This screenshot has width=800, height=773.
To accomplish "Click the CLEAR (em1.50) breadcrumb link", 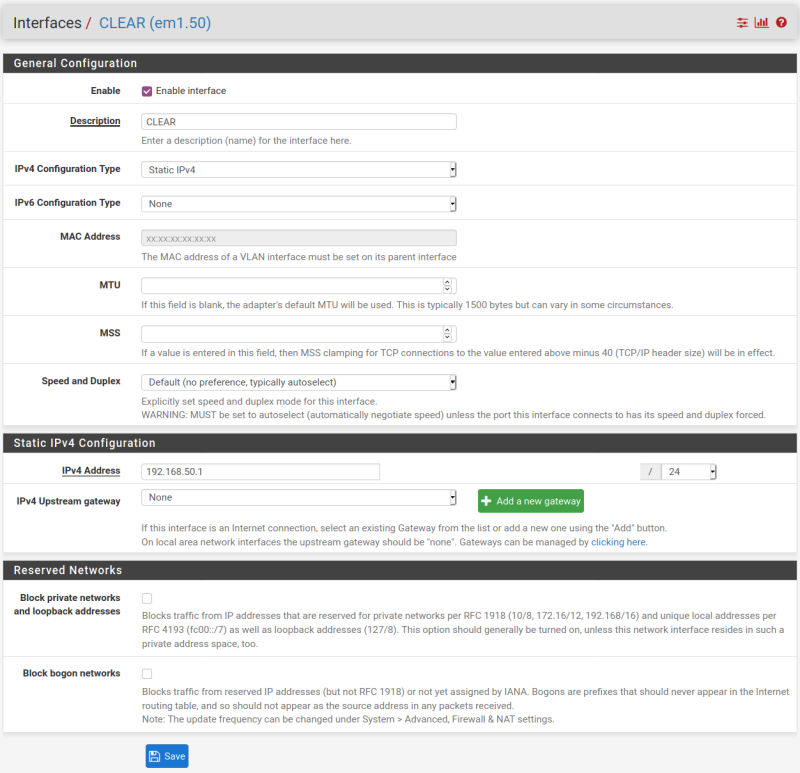I will [x=155, y=23].
